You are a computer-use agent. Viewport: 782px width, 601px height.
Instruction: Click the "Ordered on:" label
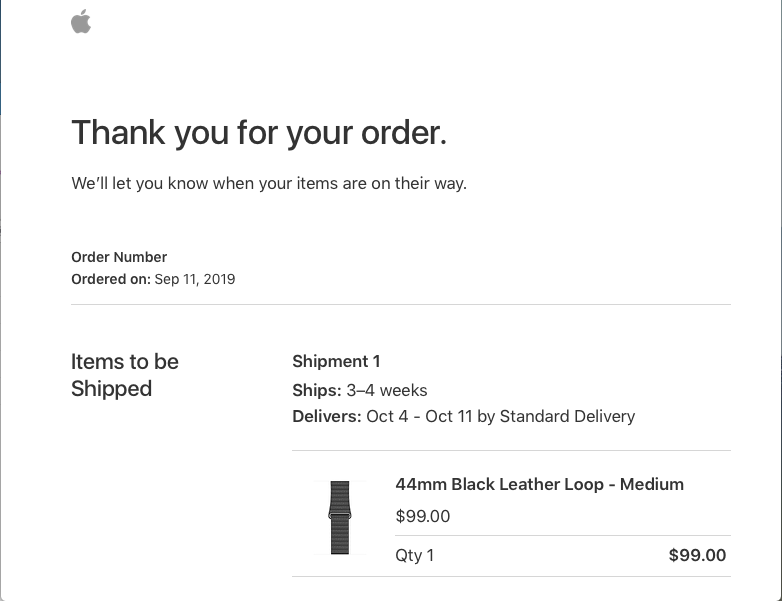click(x=110, y=279)
